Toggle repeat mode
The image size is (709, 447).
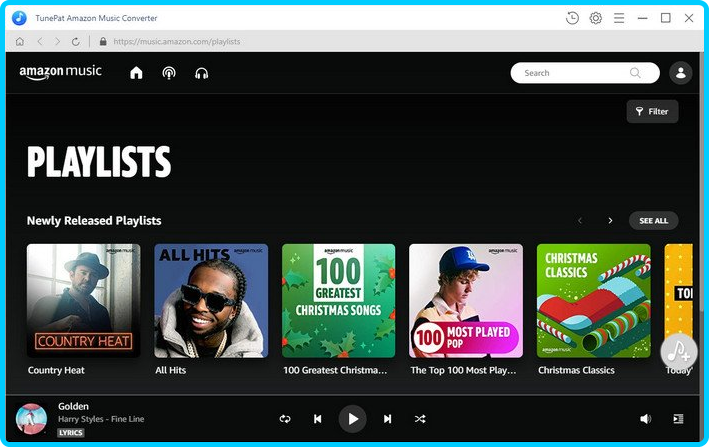pyautogui.click(x=285, y=419)
